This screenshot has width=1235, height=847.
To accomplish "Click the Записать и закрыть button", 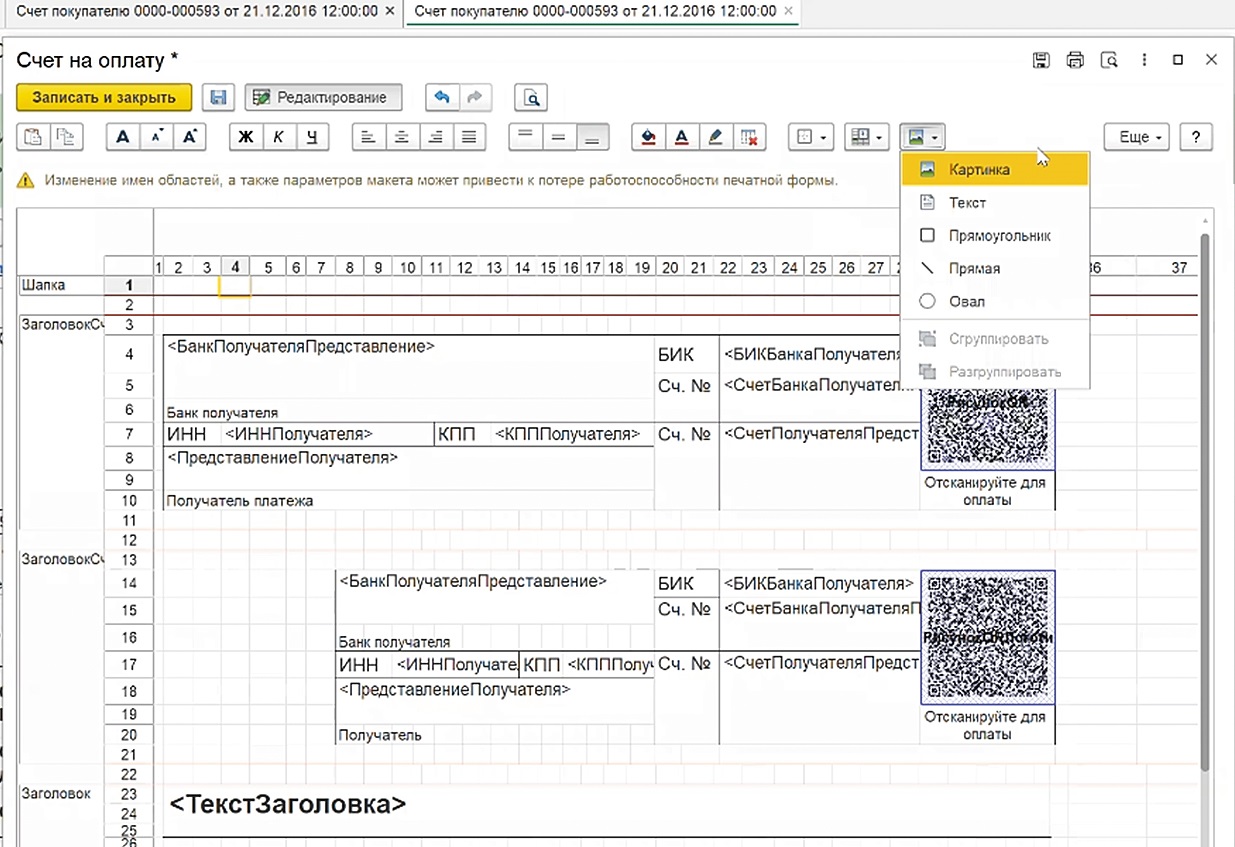I will (103, 97).
